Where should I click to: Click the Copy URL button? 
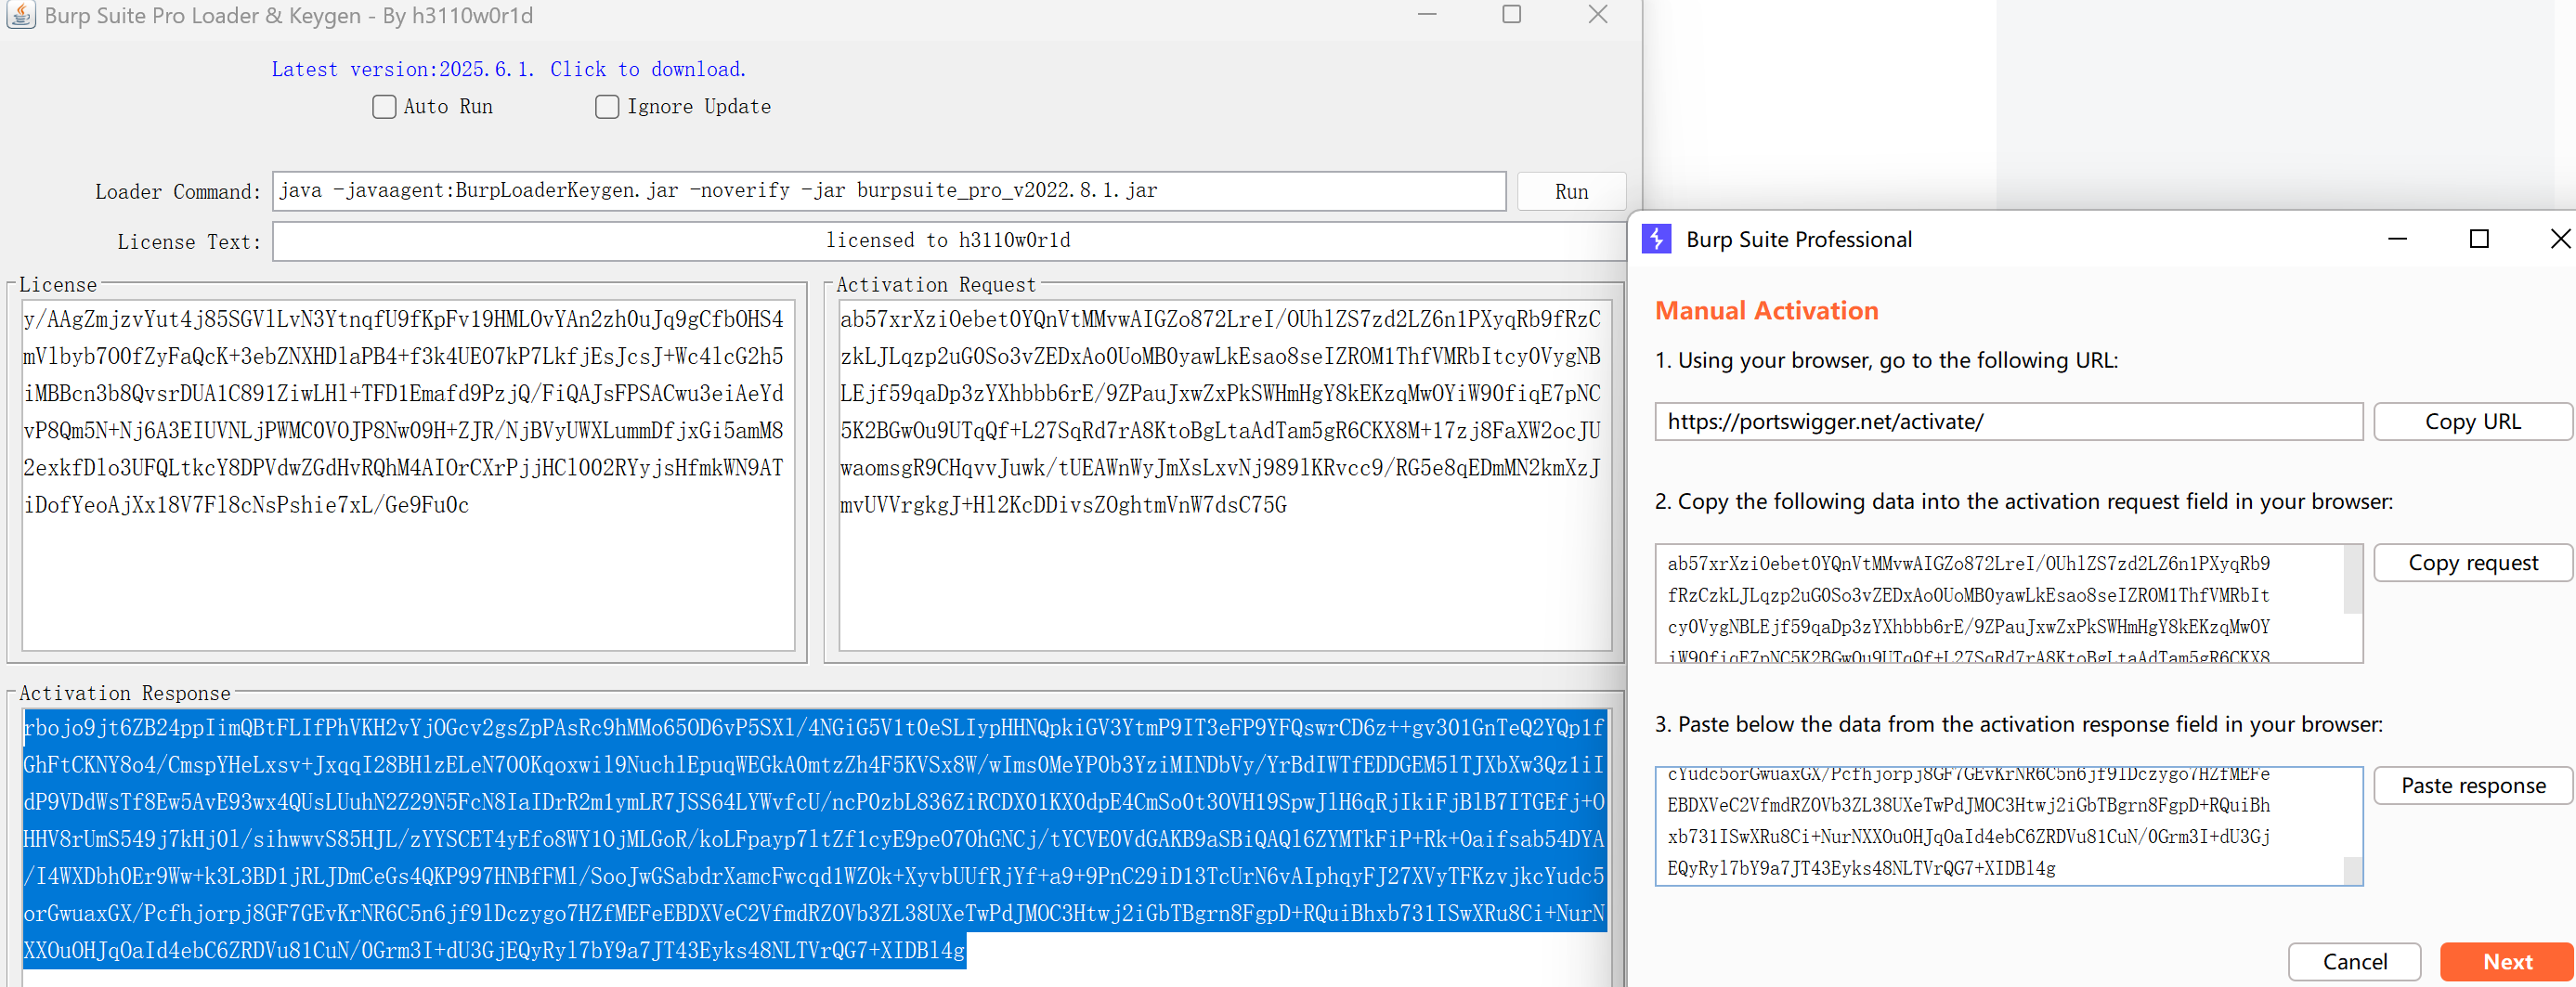(x=2472, y=421)
